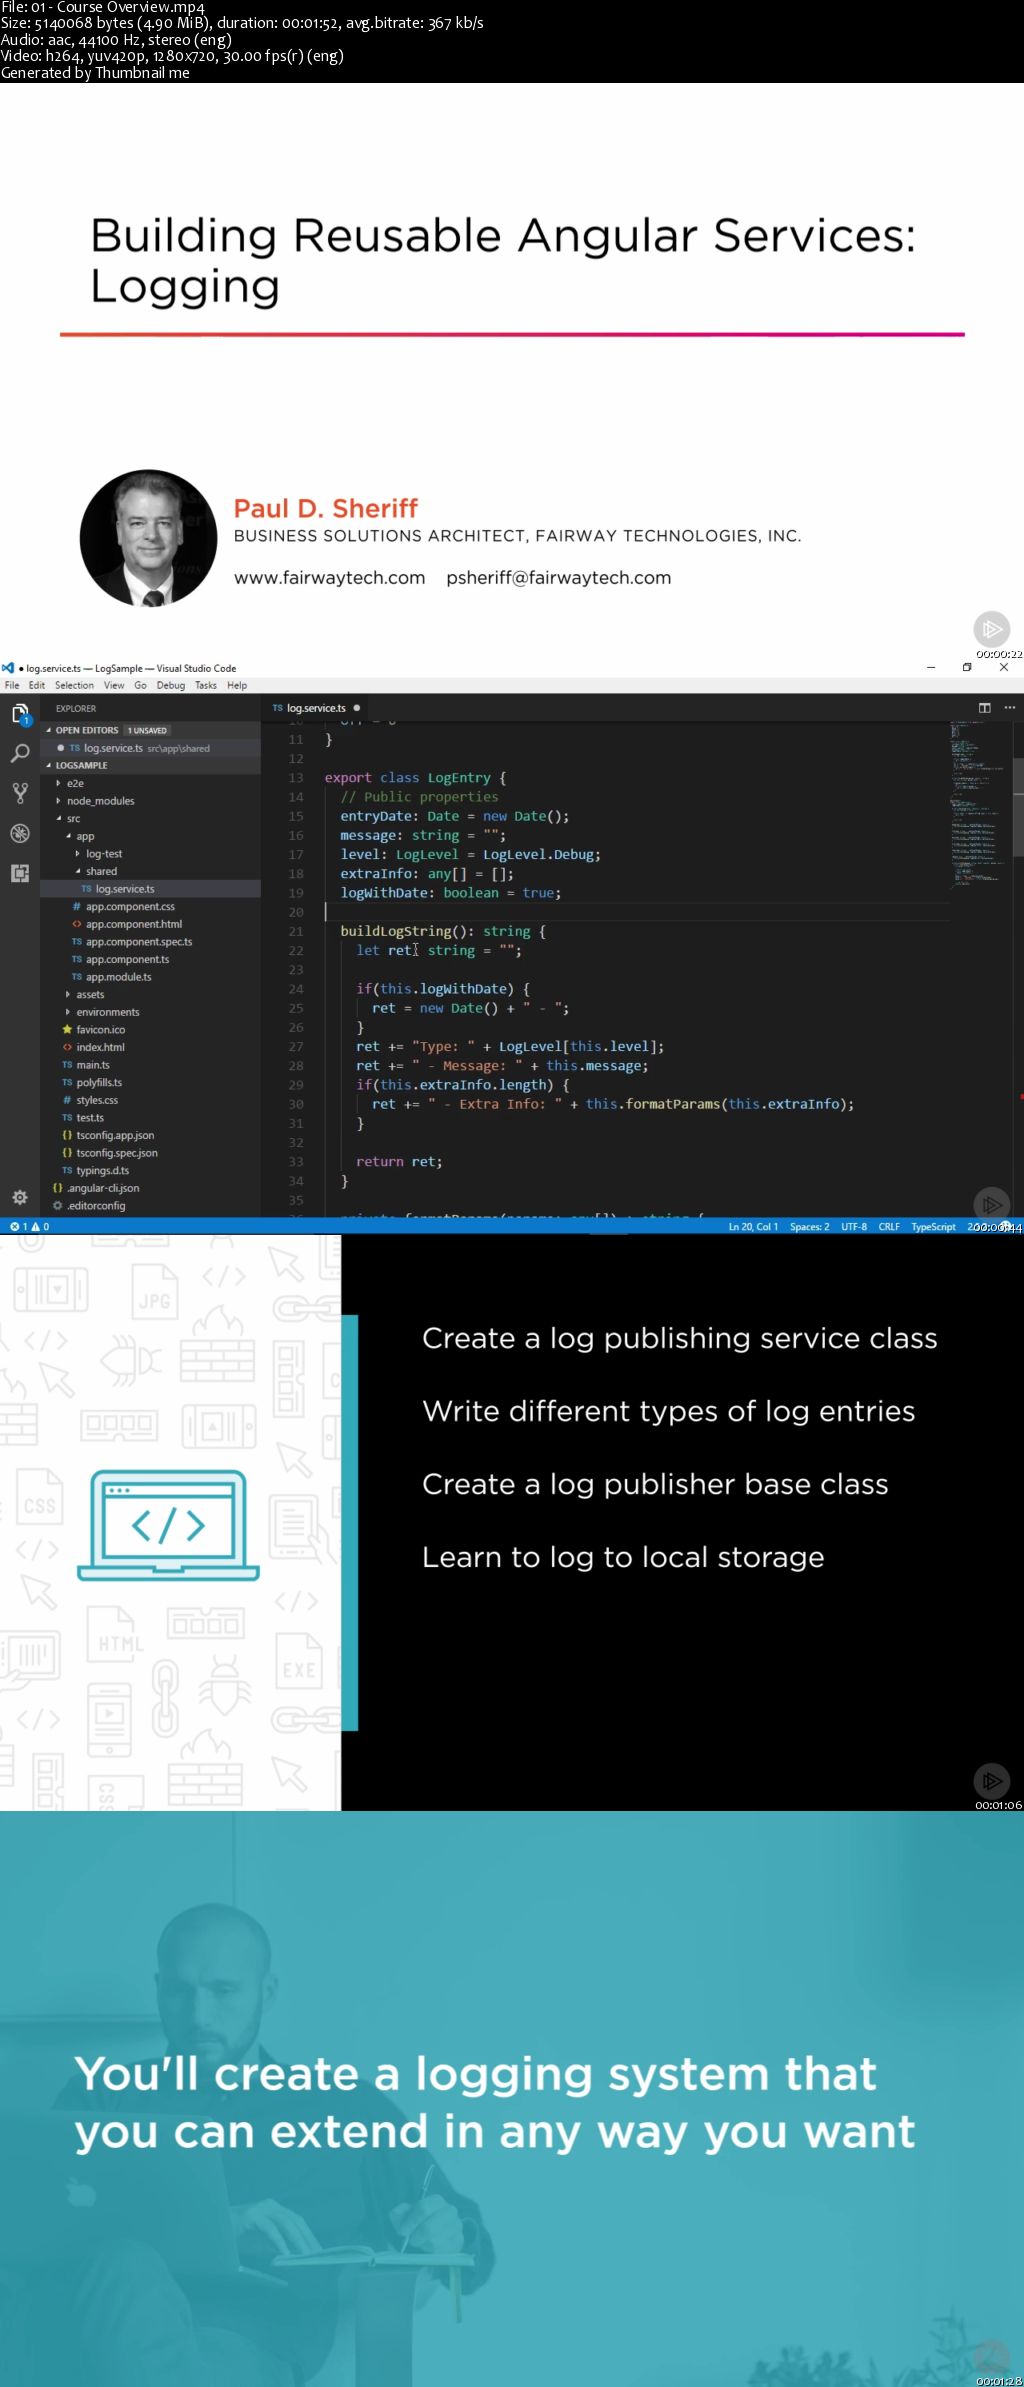Open the File menu
Screen dimensions: 1024x2387
click(12, 685)
